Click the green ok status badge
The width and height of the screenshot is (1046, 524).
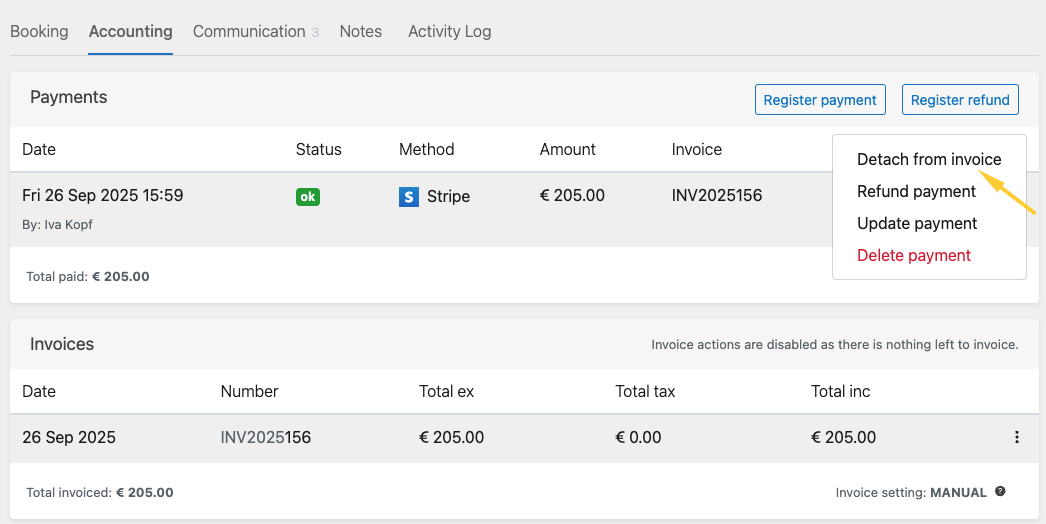308,197
